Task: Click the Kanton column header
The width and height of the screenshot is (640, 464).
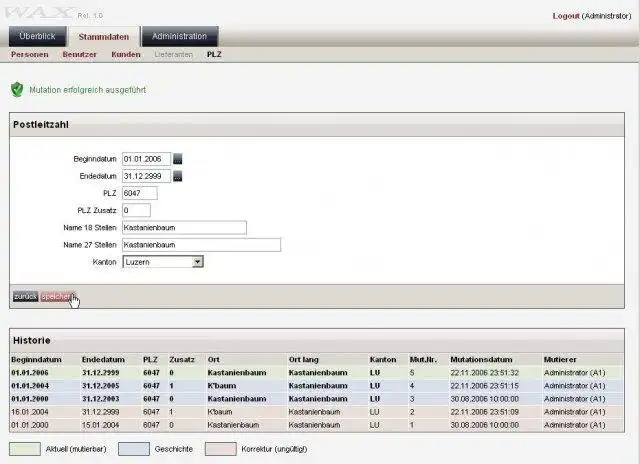Action: tap(383, 360)
